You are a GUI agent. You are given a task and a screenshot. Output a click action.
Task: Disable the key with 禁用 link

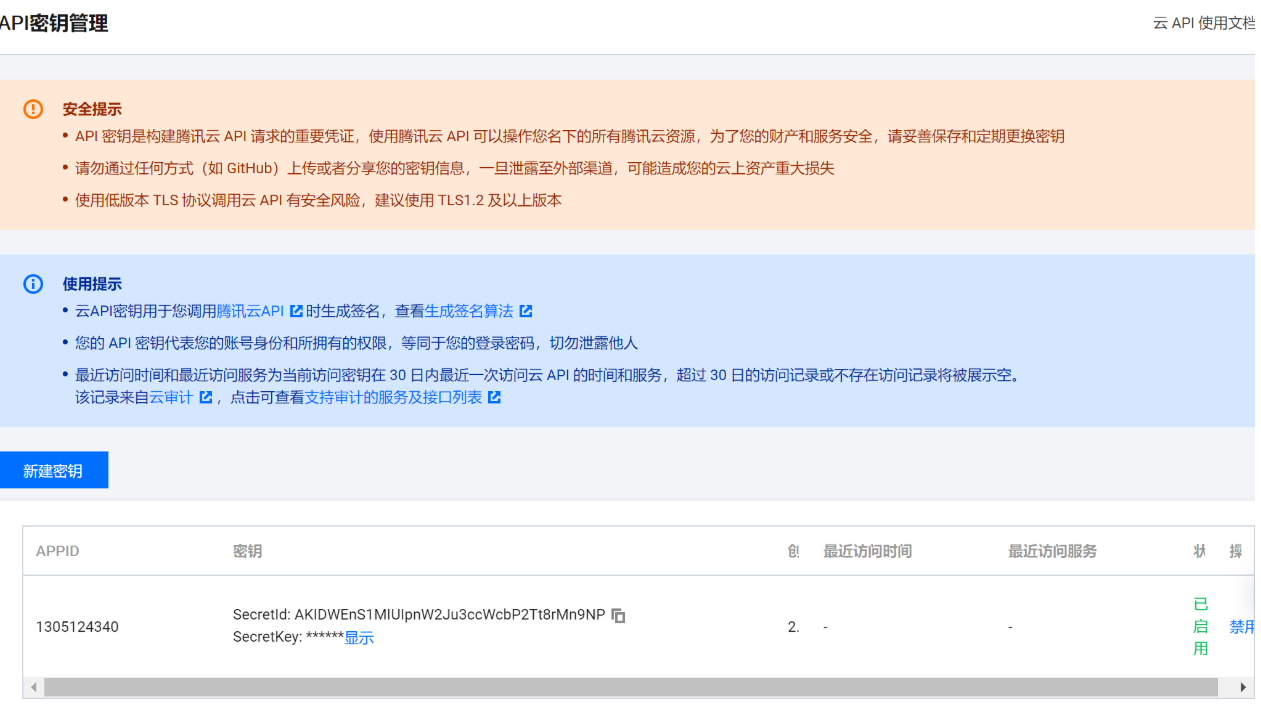tap(1242, 627)
